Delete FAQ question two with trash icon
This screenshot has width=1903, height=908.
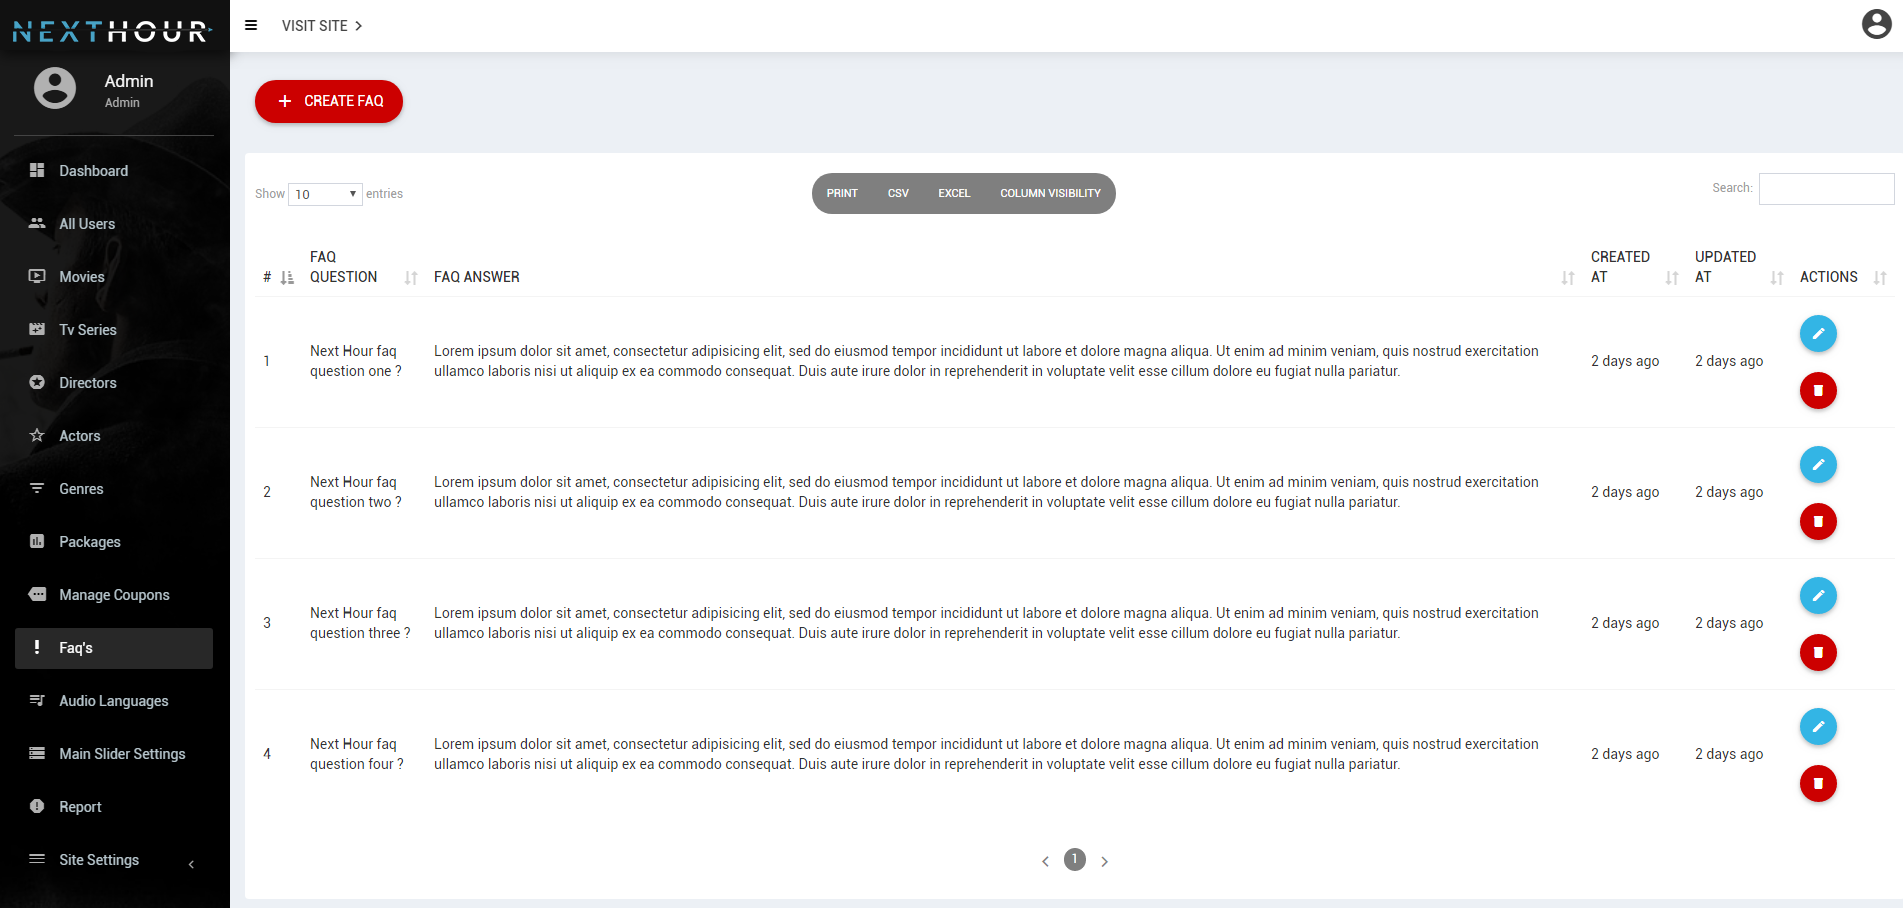pos(1818,521)
